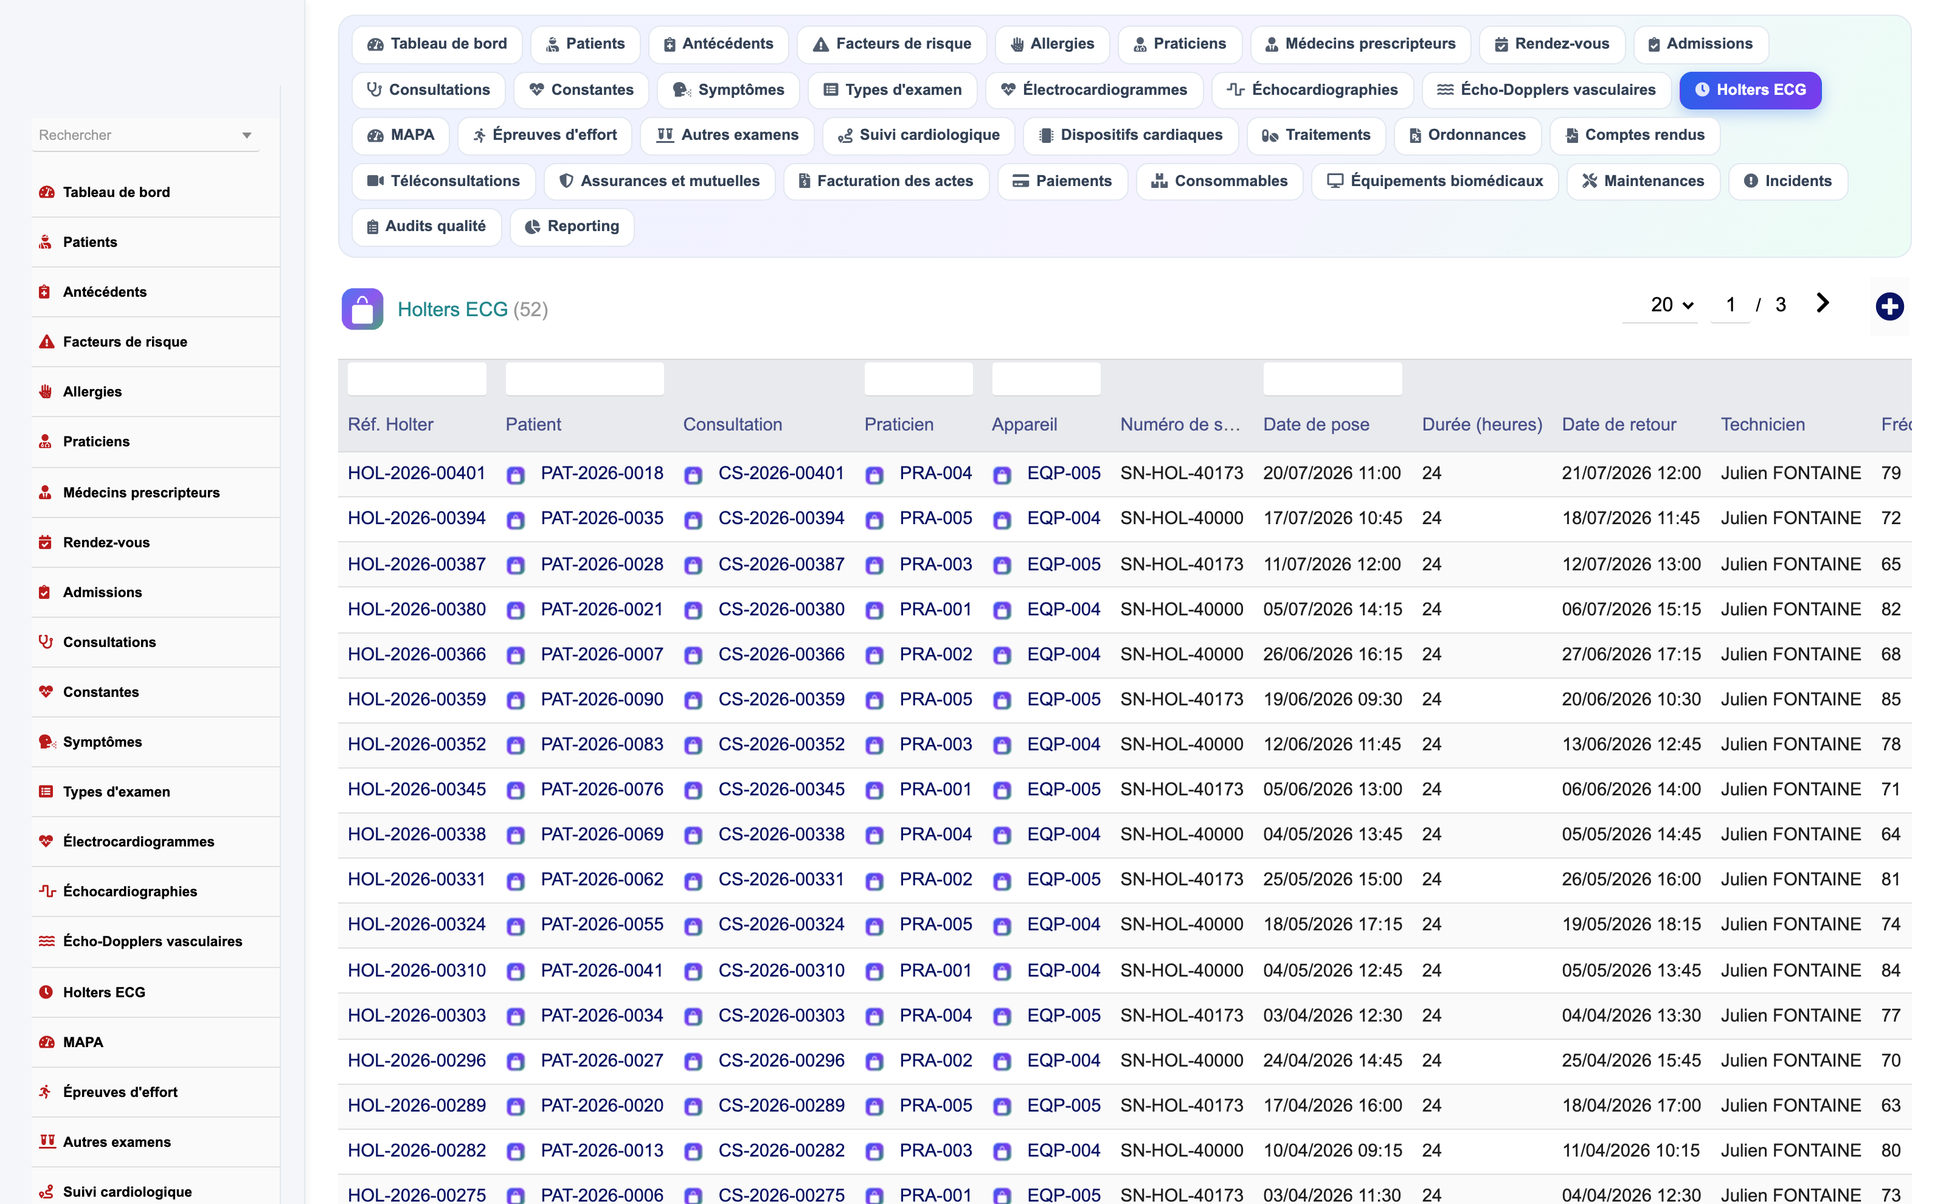The width and height of the screenshot is (1946, 1204).
Task: Click the Patient column filter field
Action: [x=584, y=379]
